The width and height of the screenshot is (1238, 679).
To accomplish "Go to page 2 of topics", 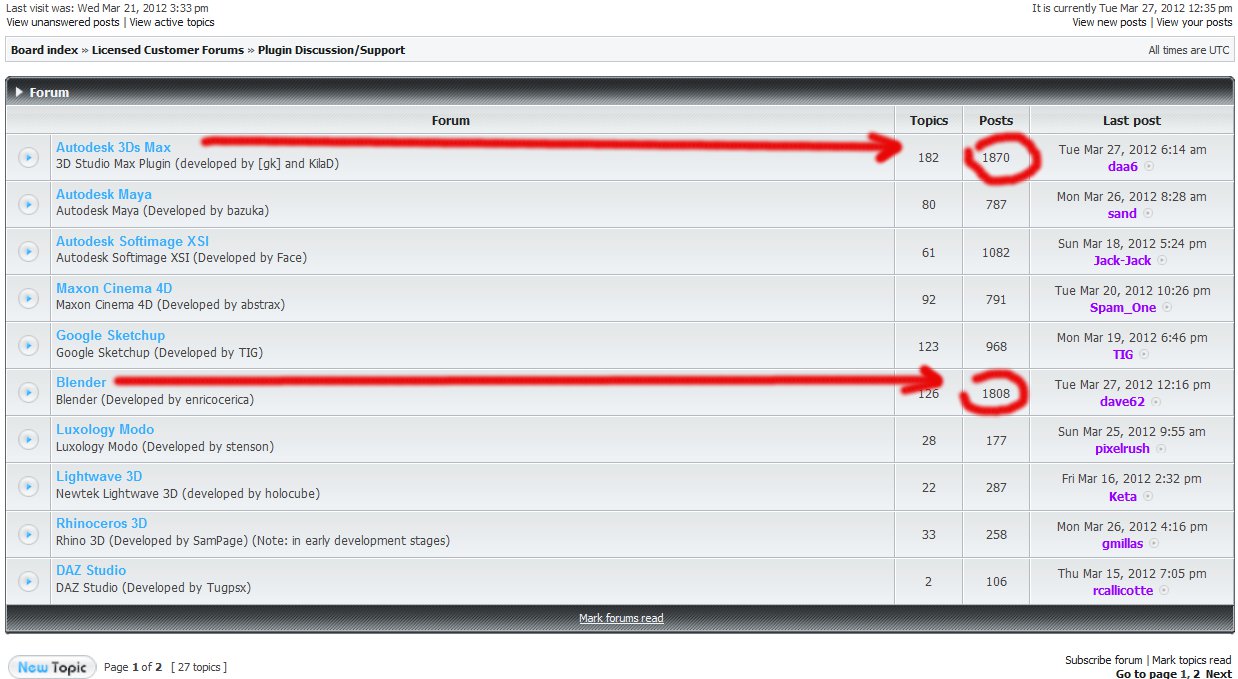I will [1196, 674].
